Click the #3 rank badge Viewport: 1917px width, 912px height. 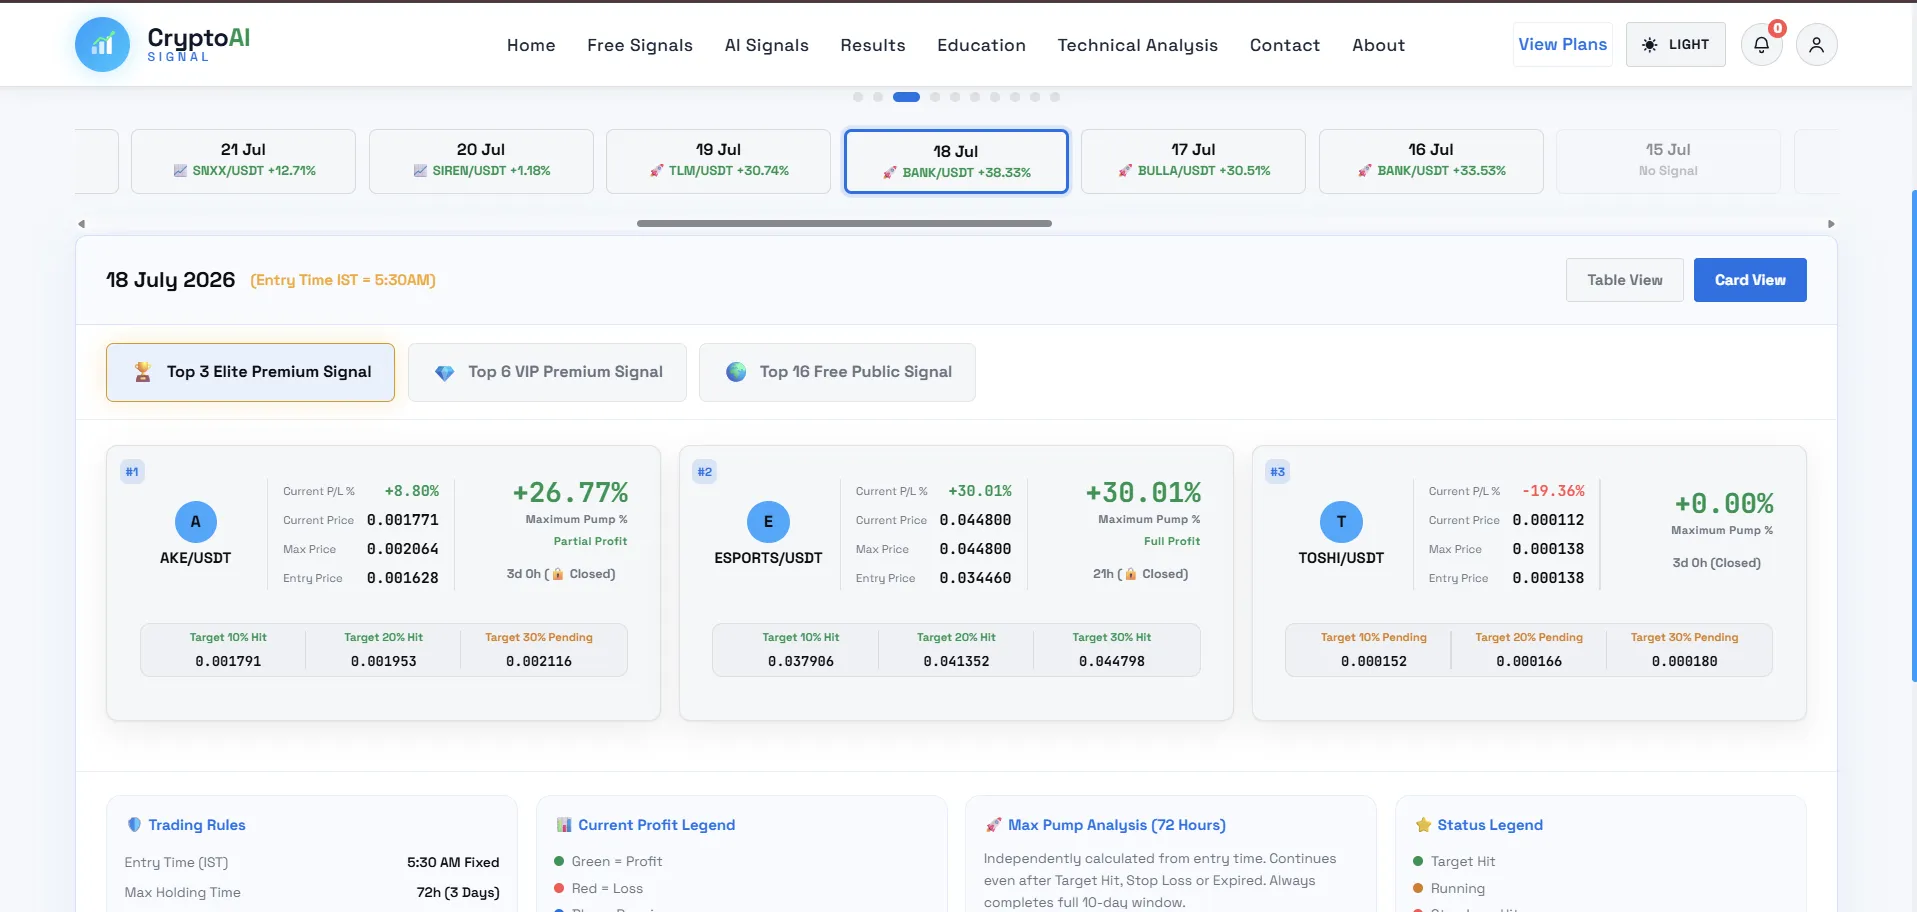point(1278,472)
